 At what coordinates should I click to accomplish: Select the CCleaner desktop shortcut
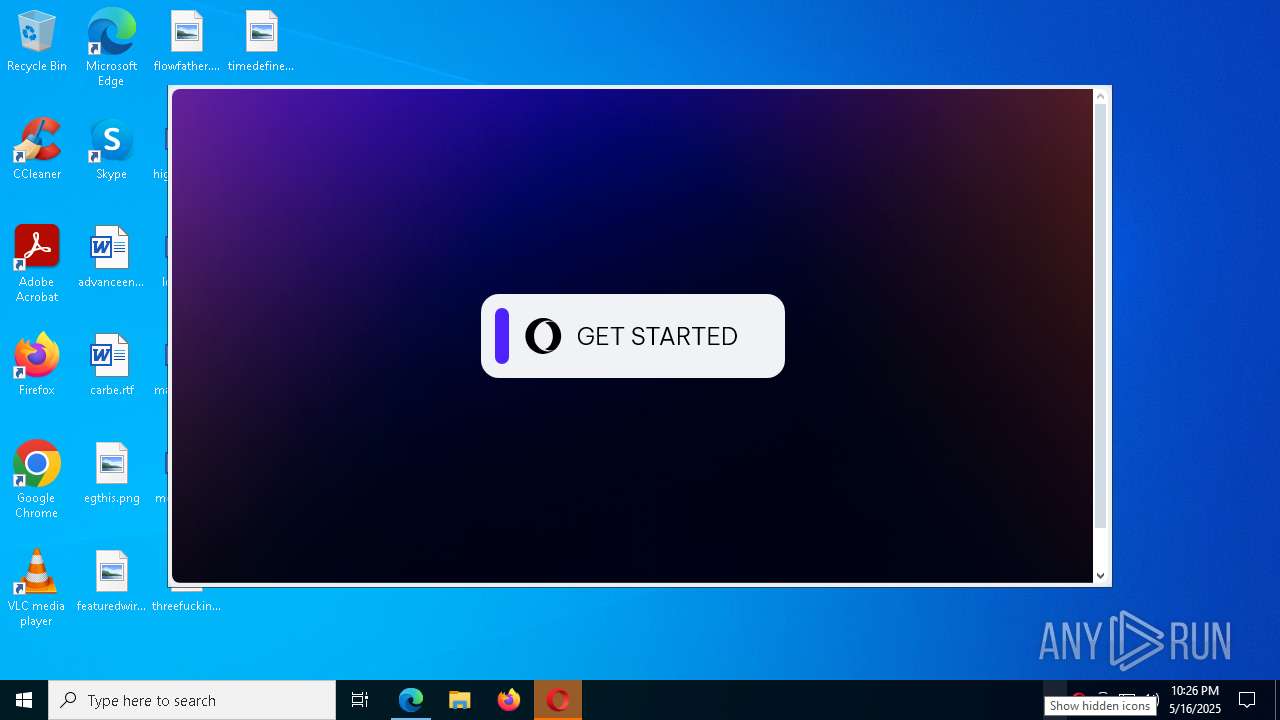pos(37,150)
